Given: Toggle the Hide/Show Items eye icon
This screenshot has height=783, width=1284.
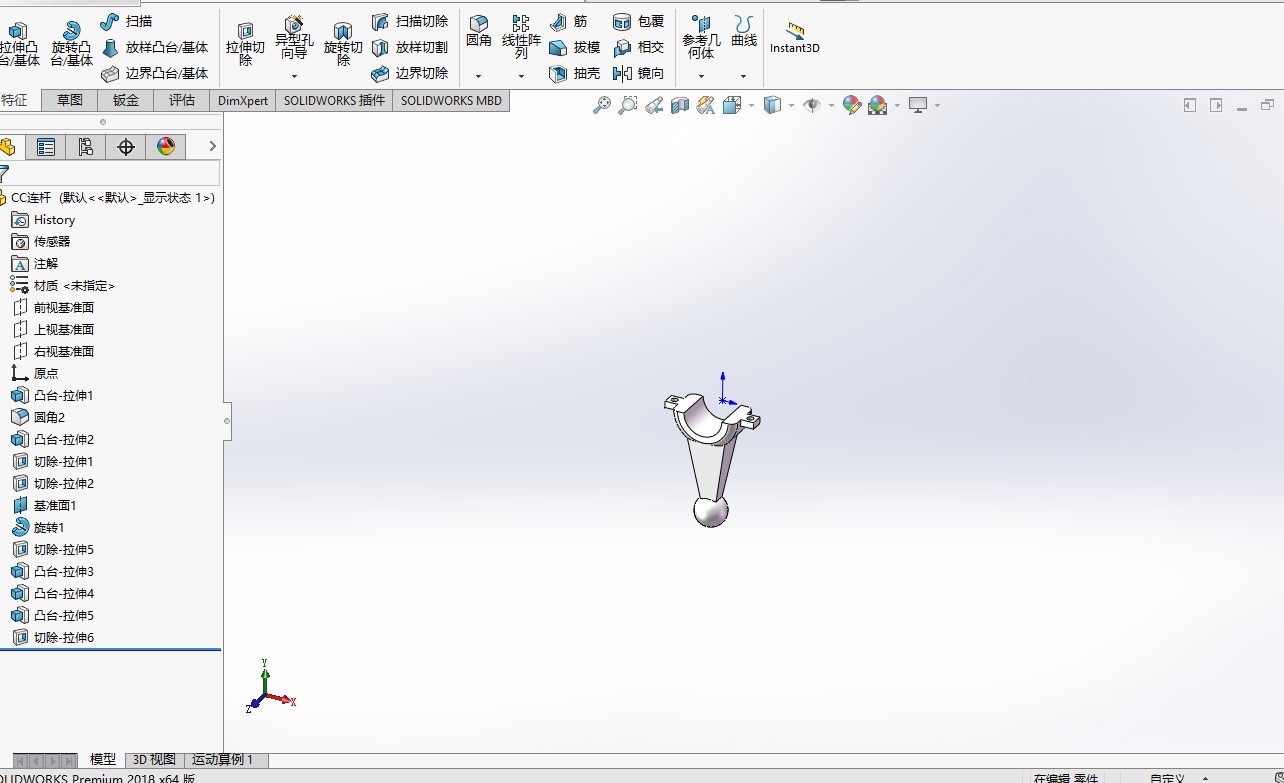Looking at the screenshot, I should [811, 105].
